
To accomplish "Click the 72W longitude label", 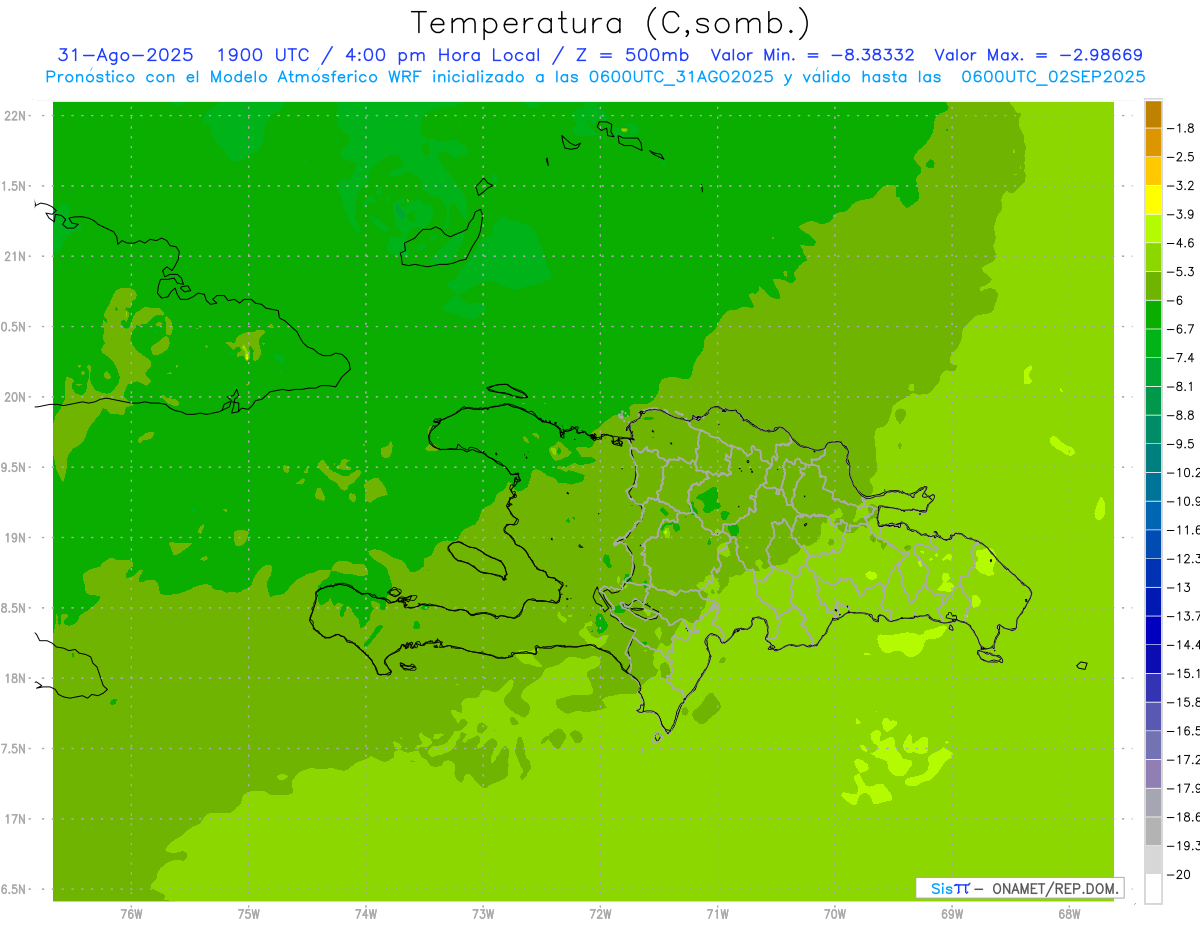I will (600, 913).
